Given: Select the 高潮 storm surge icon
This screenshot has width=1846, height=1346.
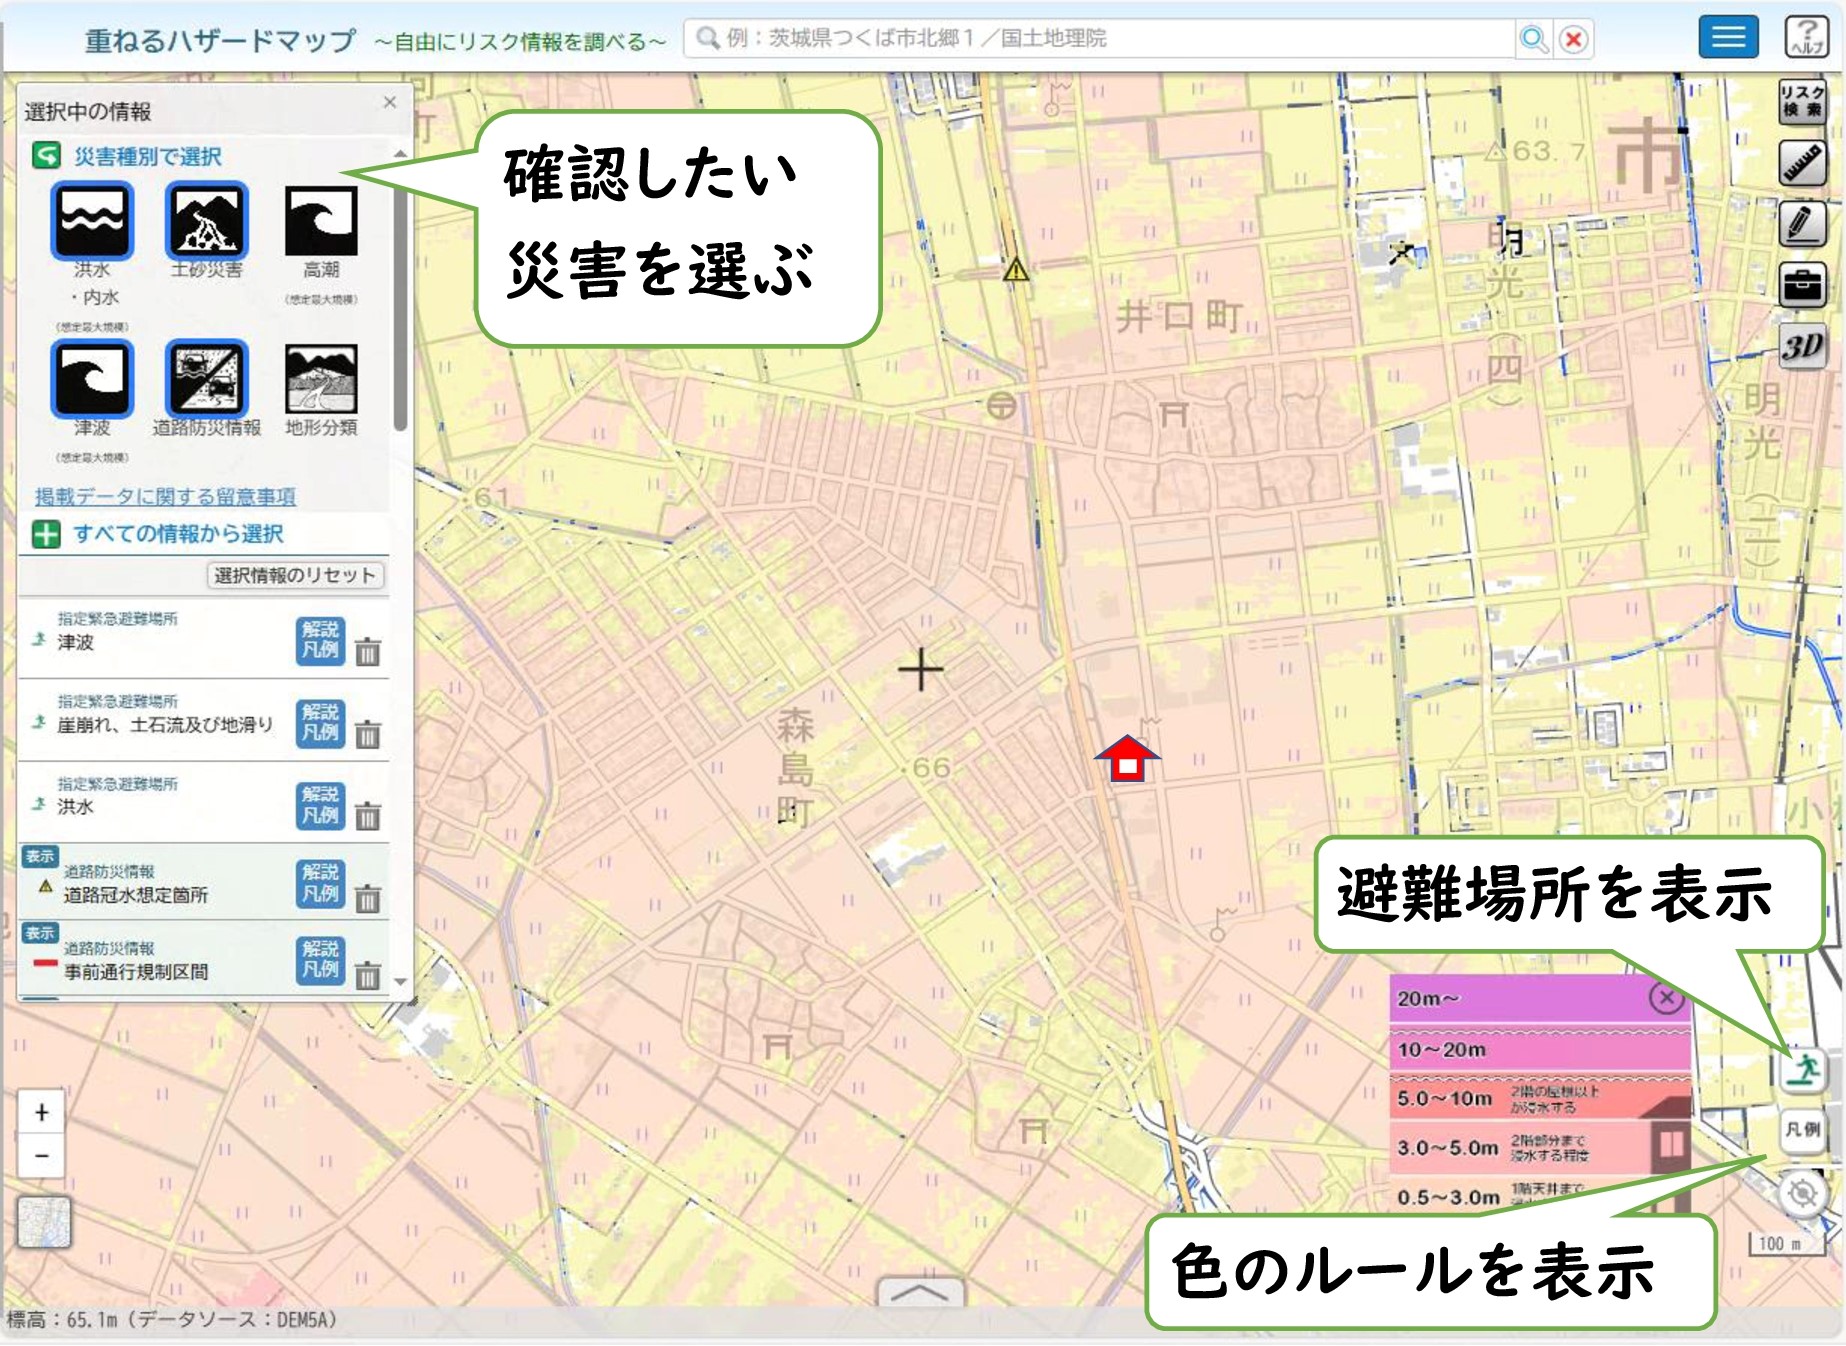Looking at the screenshot, I should click(x=320, y=221).
